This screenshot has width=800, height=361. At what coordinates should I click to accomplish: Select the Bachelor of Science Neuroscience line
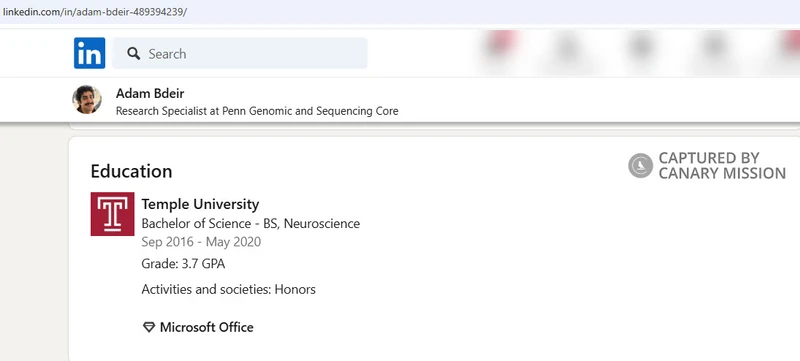[251, 223]
